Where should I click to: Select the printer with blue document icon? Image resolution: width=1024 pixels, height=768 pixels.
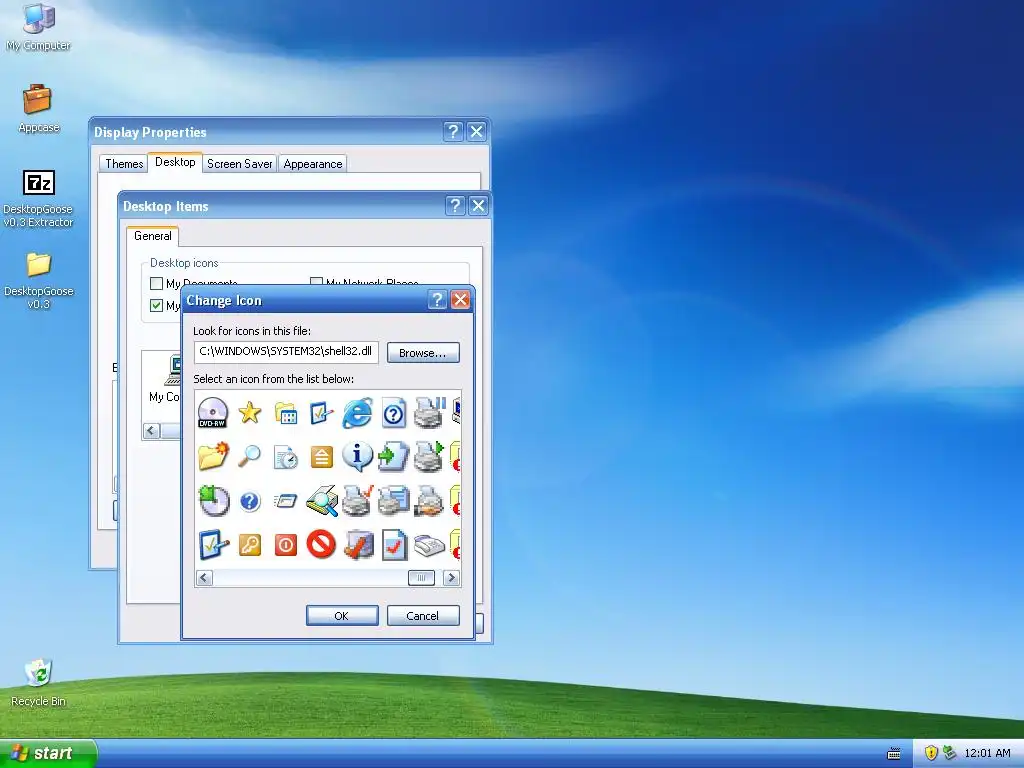pos(394,500)
